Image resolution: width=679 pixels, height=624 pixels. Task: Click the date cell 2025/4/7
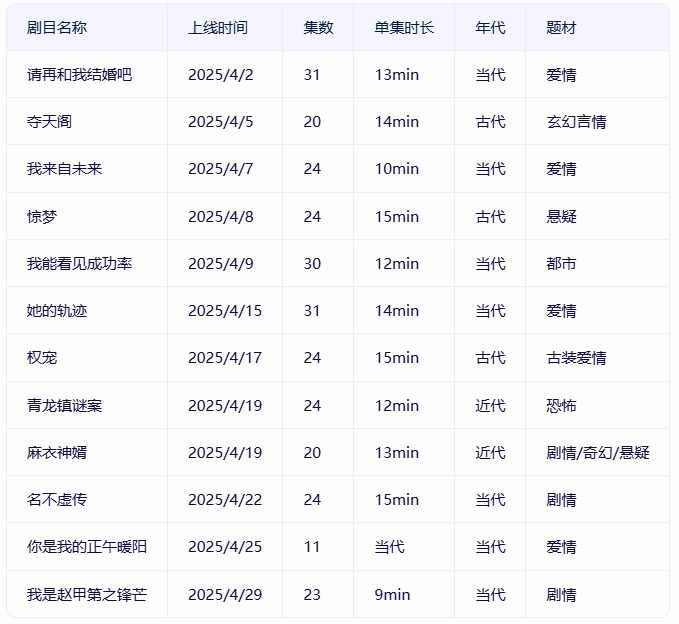(x=220, y=168)
